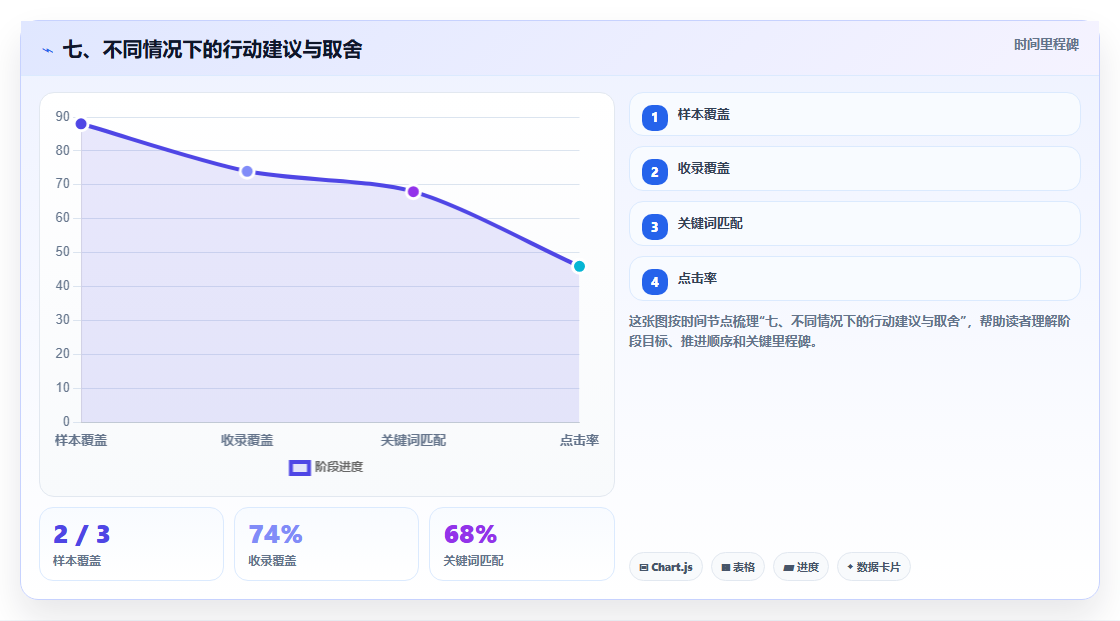This screenshot has width=1120, height=621.
Task: Click the 进度 tag
Action: [x=801, y=567]
